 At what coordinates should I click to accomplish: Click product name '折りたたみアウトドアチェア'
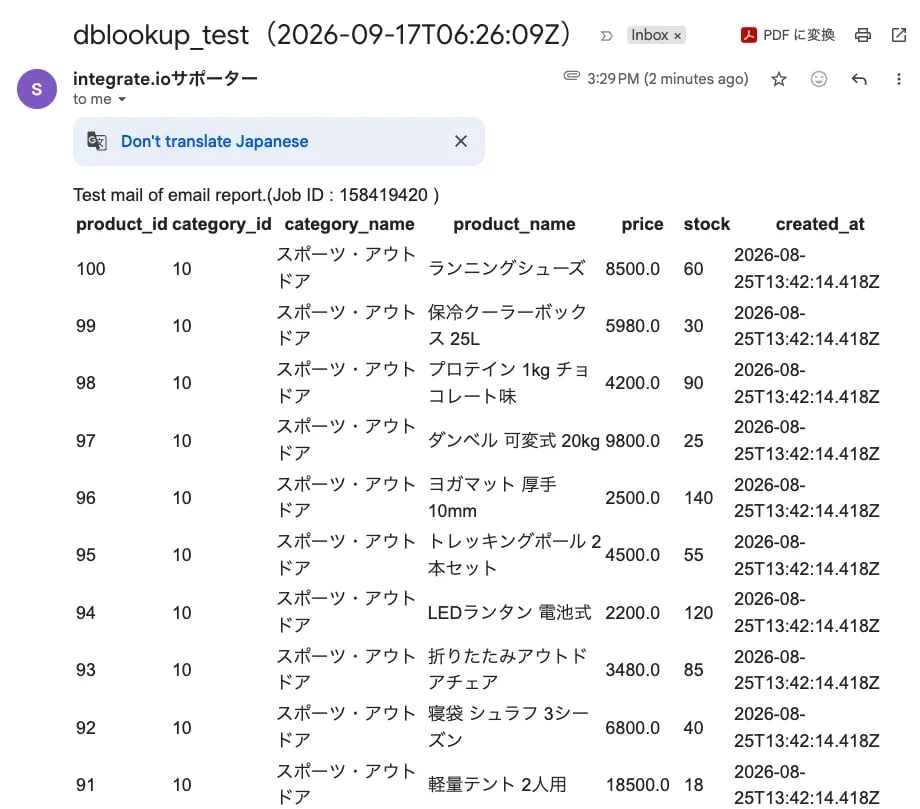(508, 669)
